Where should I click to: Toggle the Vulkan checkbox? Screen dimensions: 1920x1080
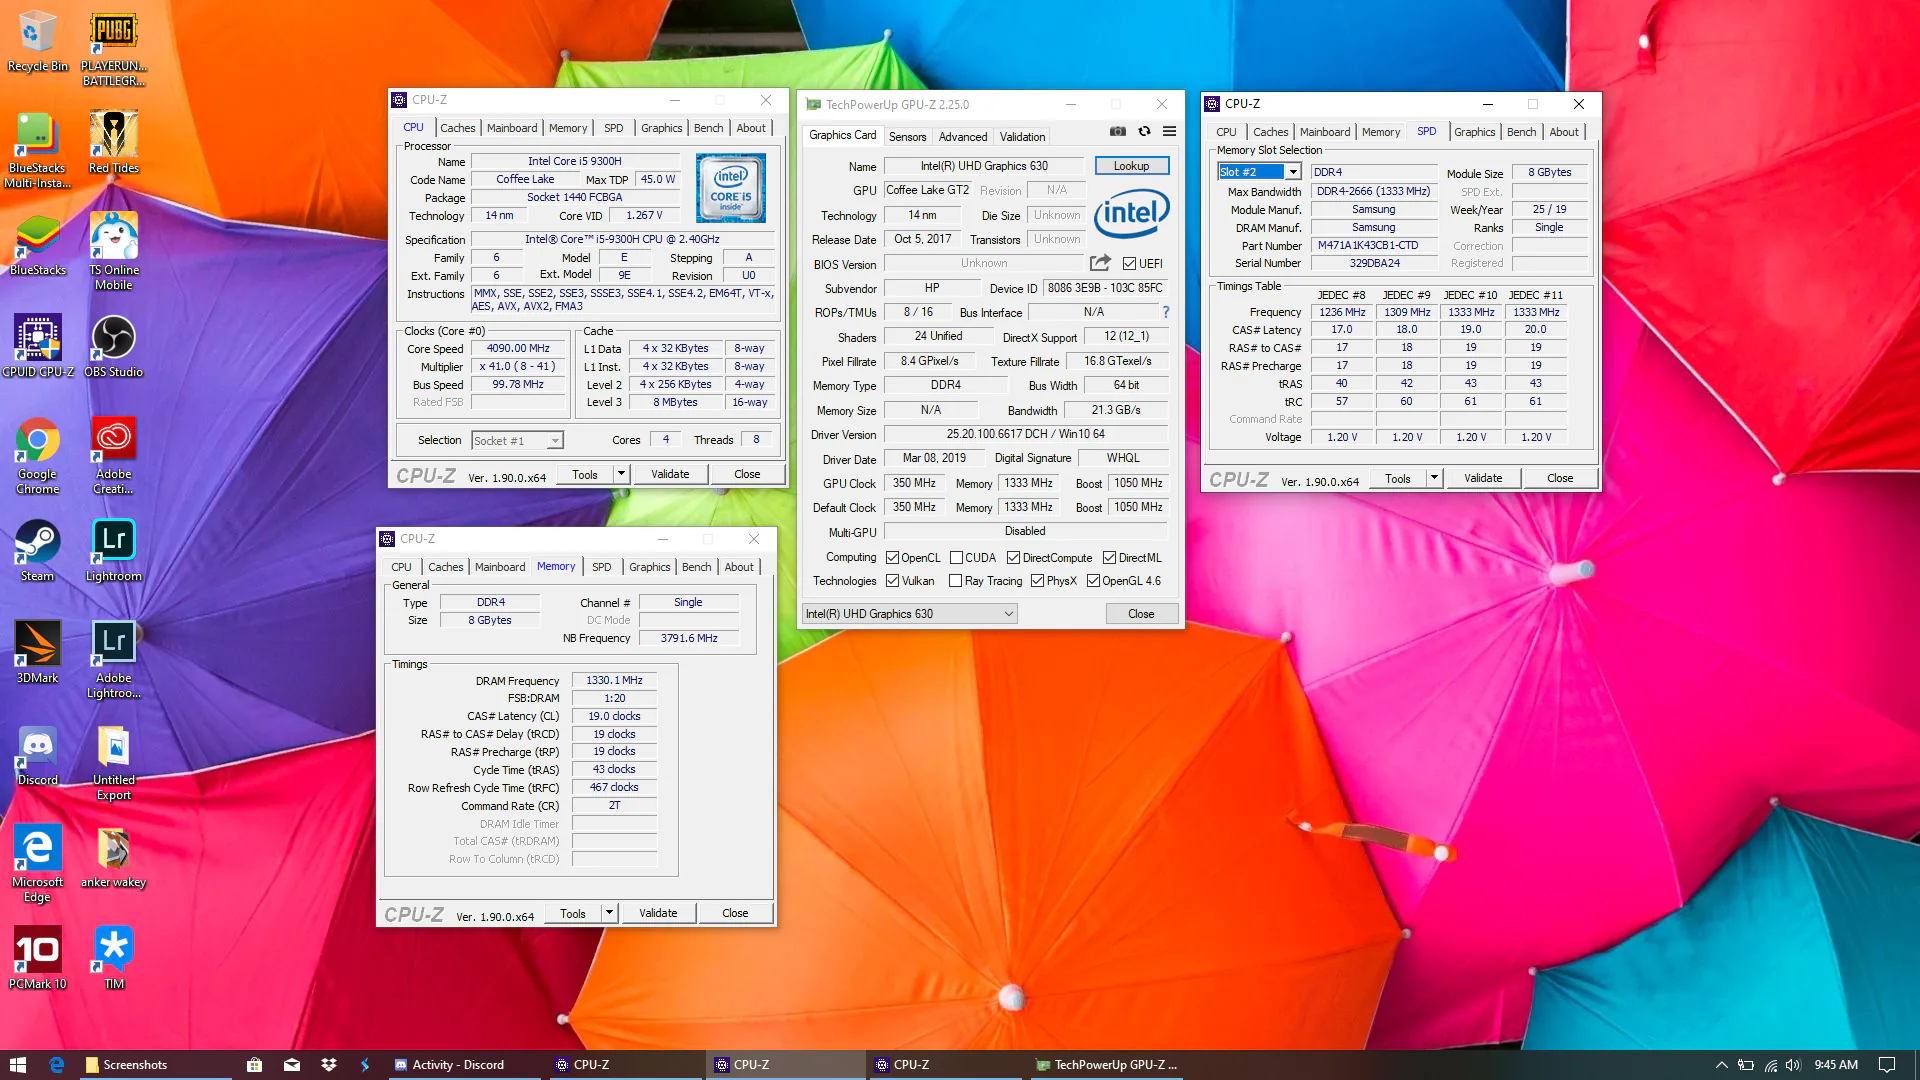892,581
